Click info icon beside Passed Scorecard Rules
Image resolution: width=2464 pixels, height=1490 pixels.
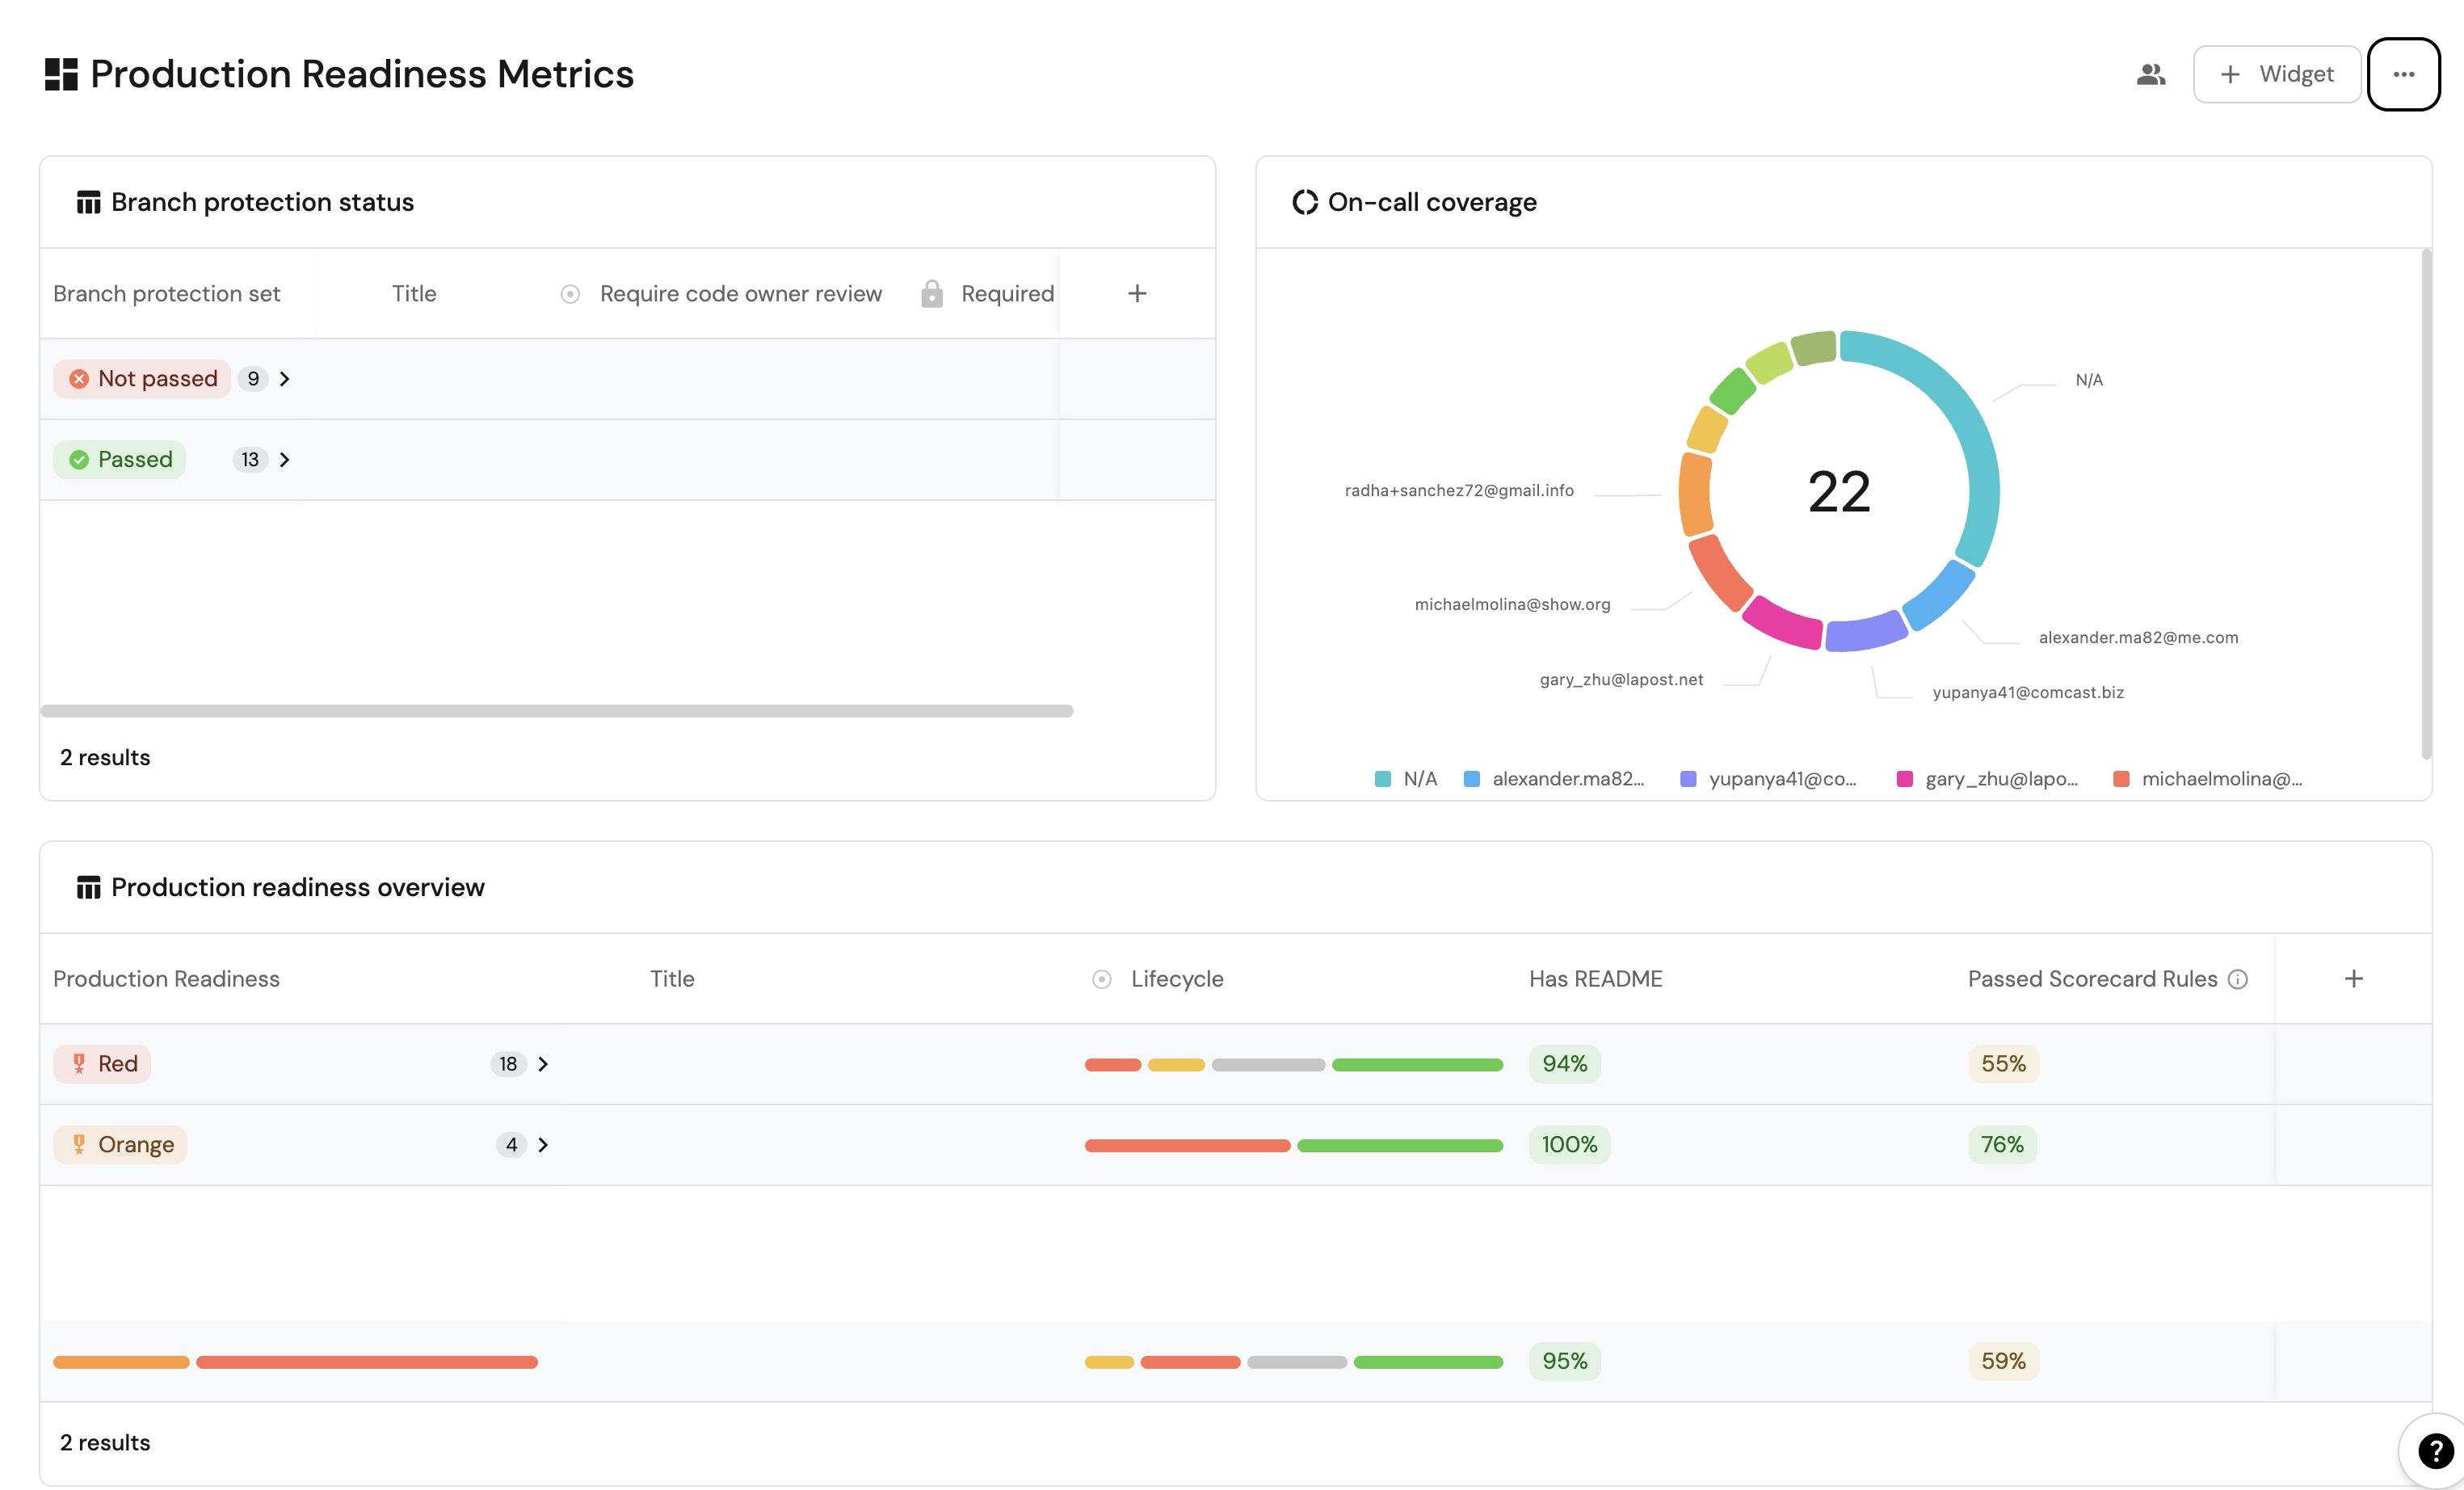[x=2238, y=979]
